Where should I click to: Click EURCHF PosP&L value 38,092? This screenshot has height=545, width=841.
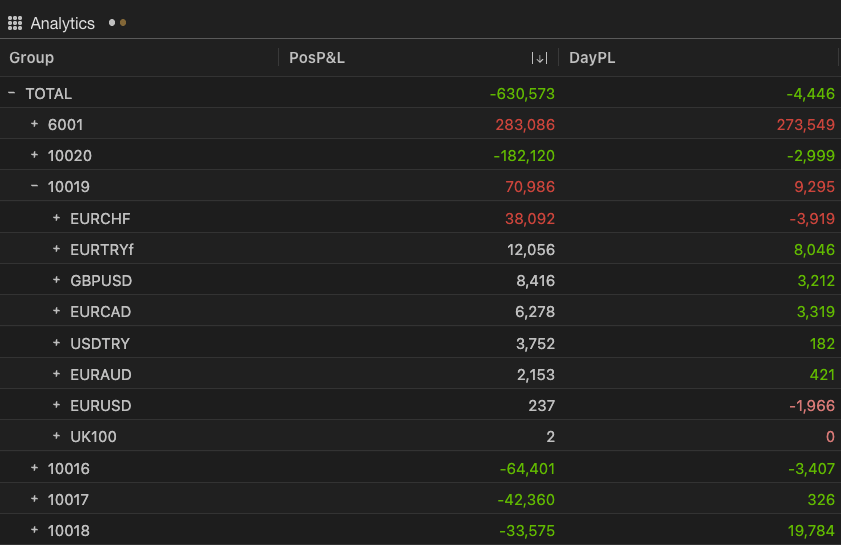[x=530, y=219]
